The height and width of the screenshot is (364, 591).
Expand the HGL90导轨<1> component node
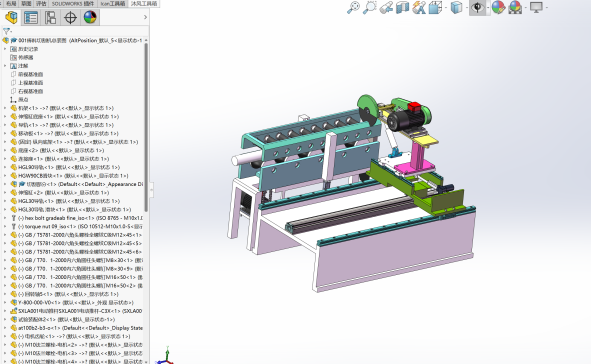(x=5, y=167)
